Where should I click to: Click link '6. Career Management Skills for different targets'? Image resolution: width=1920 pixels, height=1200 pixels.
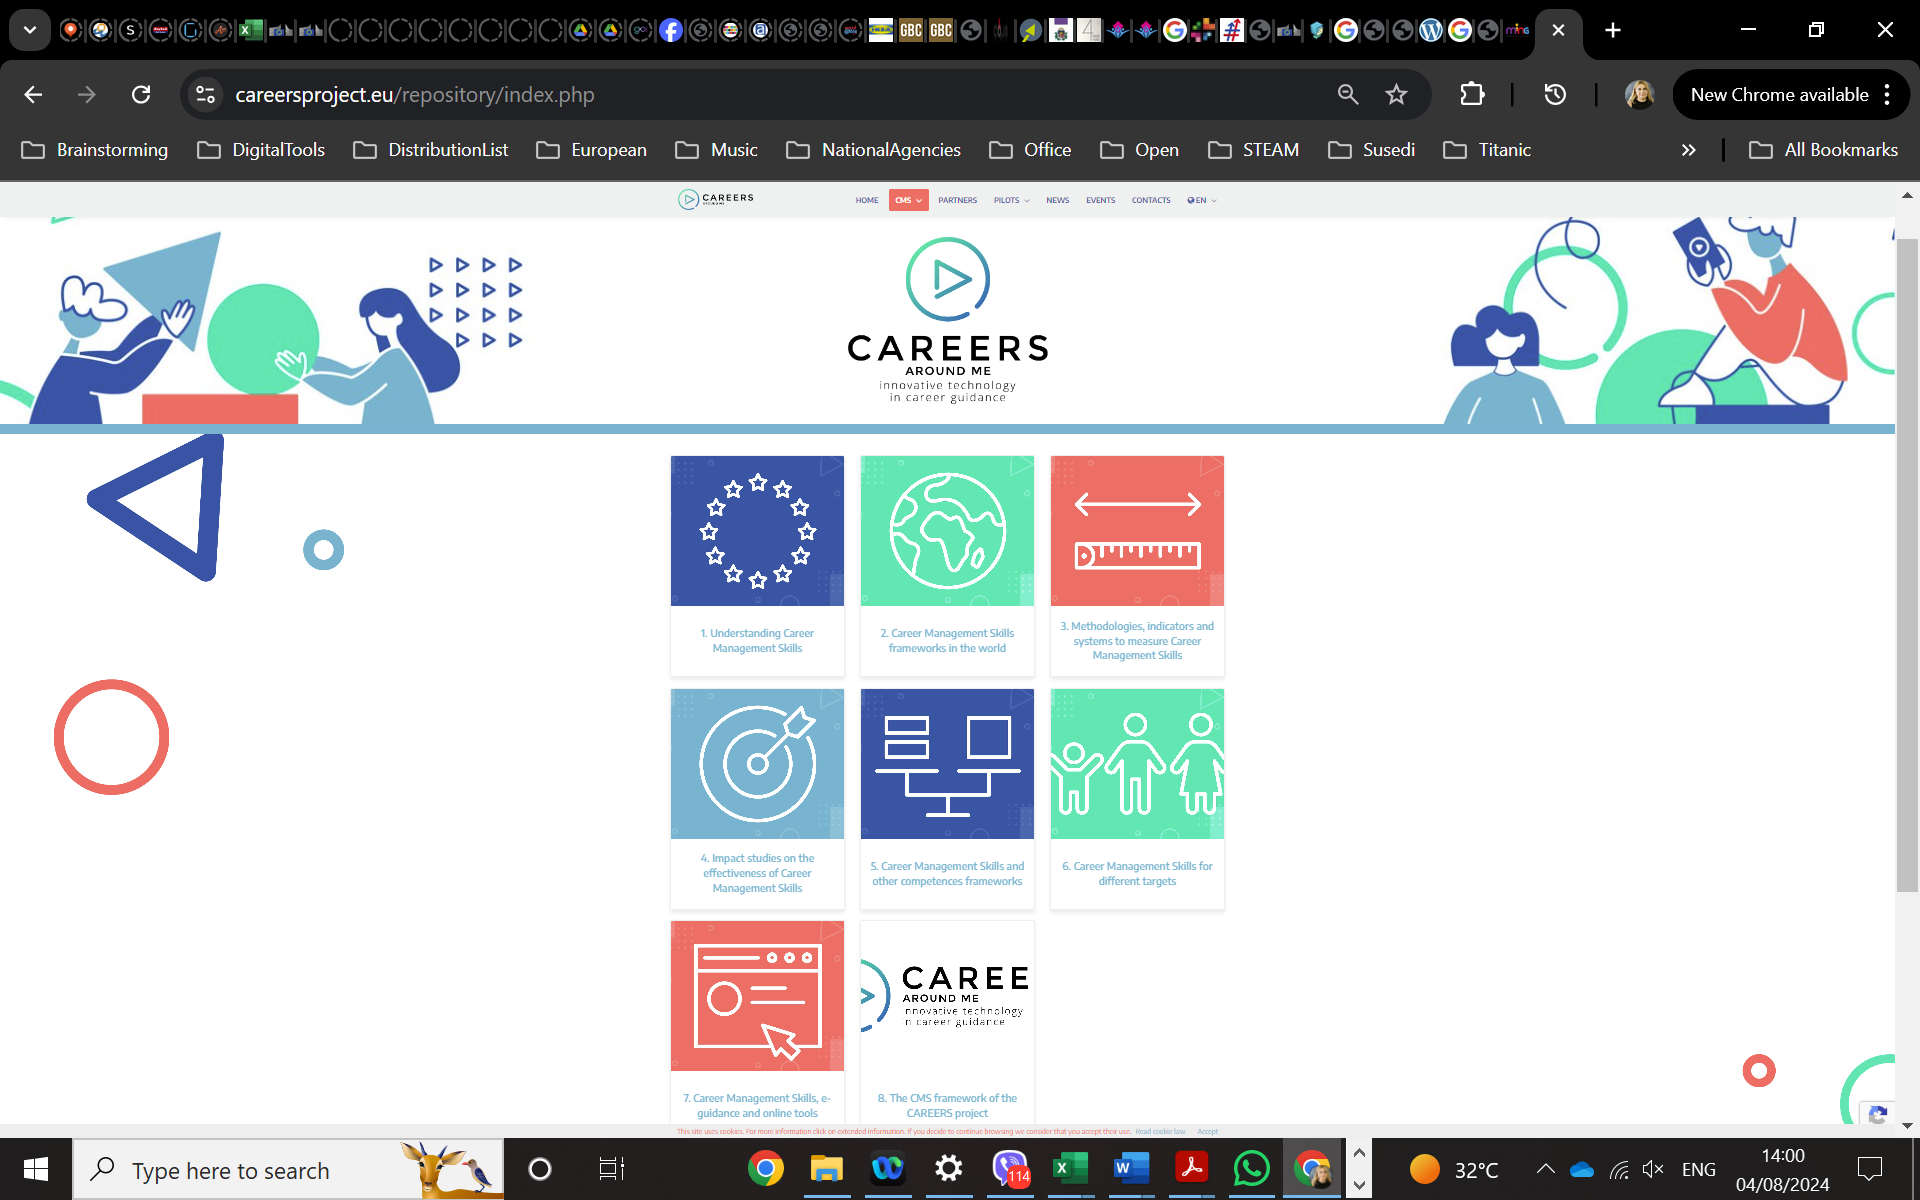1137,874
